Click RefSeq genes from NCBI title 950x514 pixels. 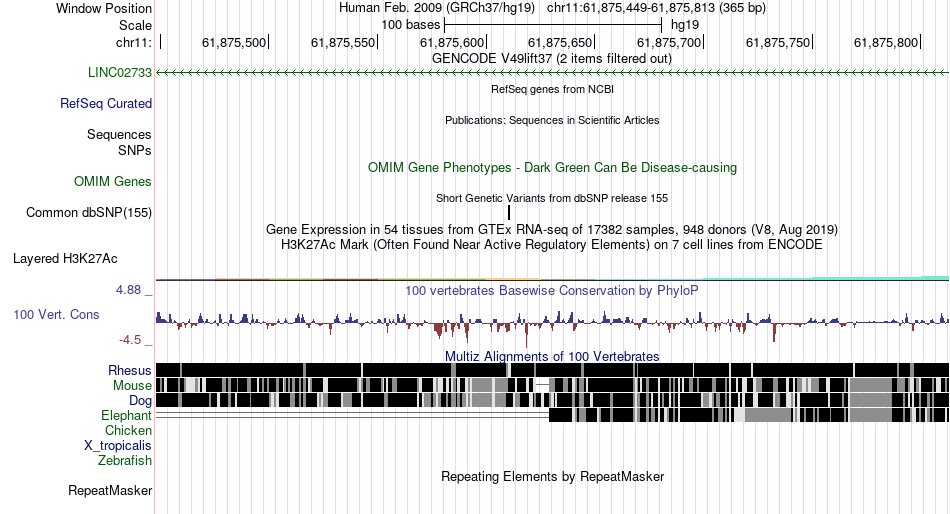[x=552, y=89]
